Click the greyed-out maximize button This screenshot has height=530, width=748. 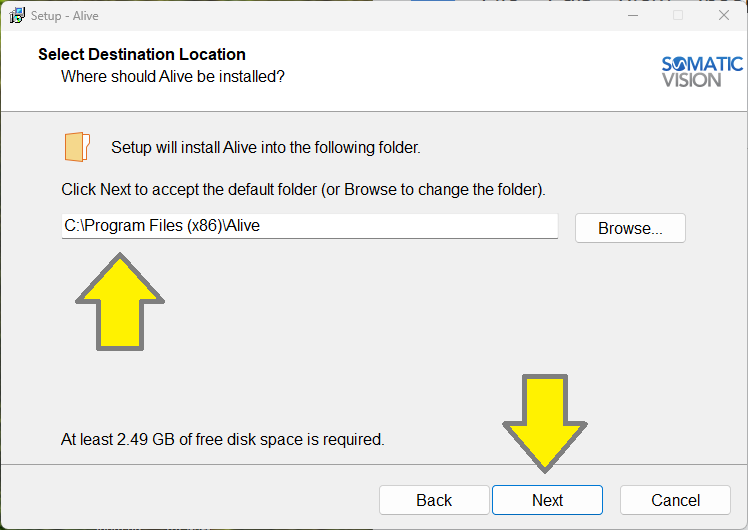pyautogui.click(x=678, y=16)
